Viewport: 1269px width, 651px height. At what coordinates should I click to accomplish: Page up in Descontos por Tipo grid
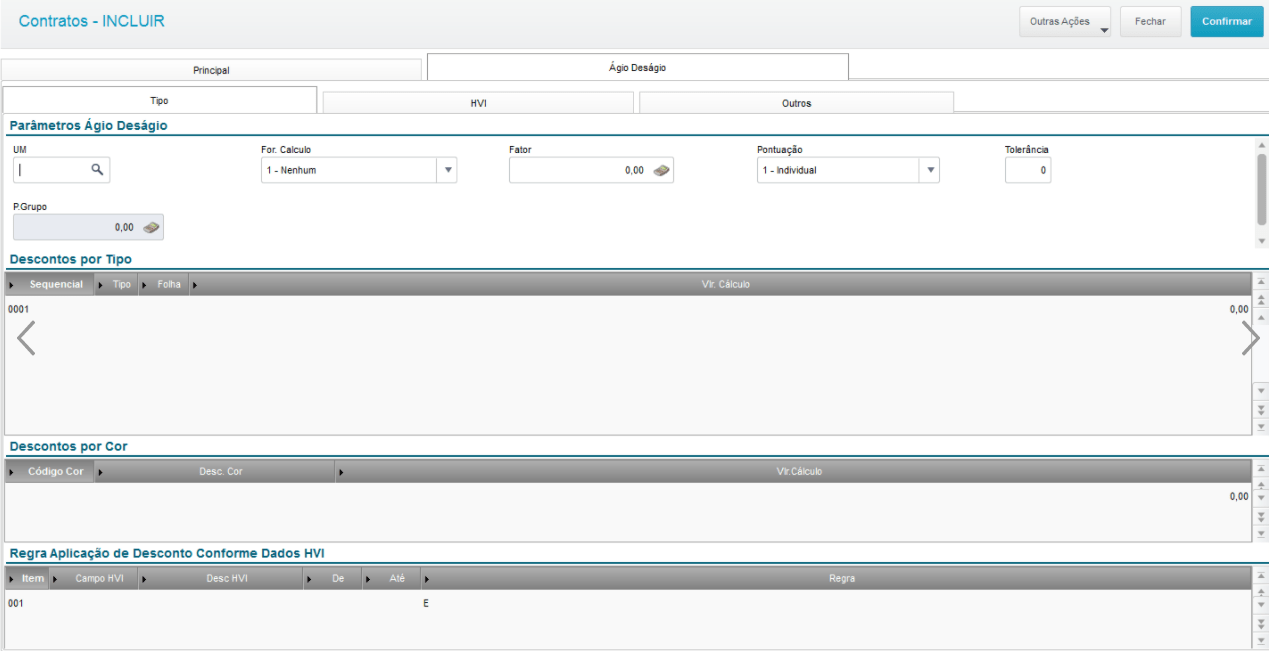pyautogui.click(x=1261, y=300)
